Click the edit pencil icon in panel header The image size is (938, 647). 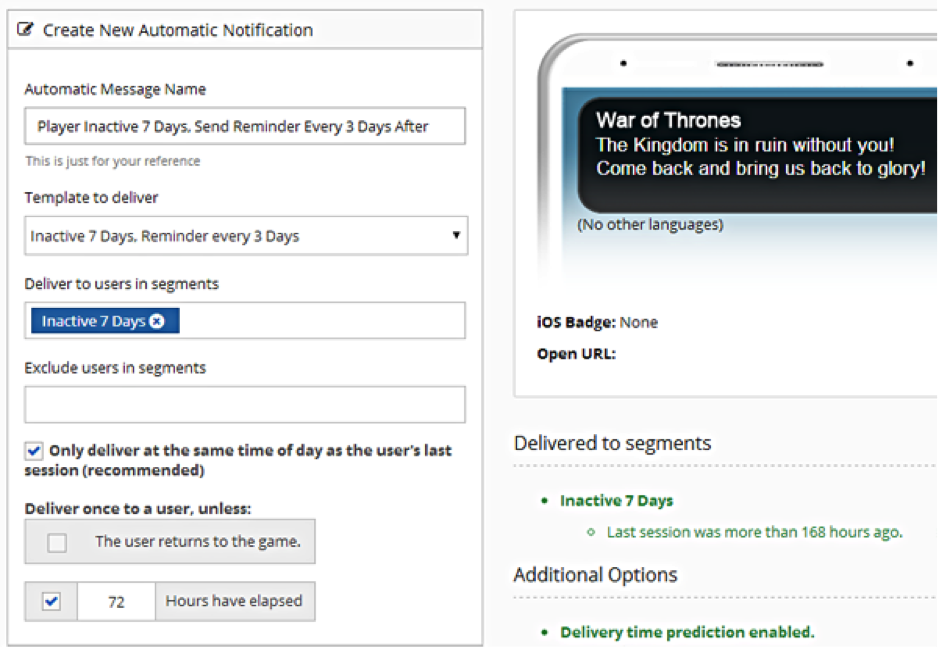click(x=26, y=30)
